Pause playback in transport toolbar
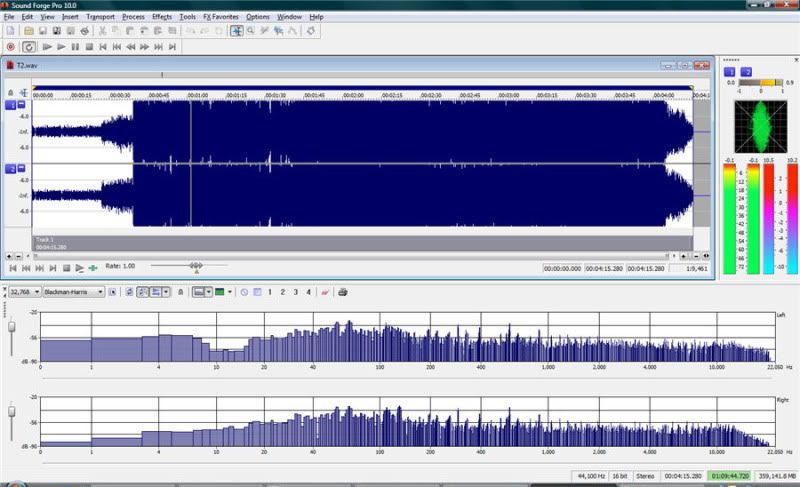800x487 pixels. pos(76,47)
